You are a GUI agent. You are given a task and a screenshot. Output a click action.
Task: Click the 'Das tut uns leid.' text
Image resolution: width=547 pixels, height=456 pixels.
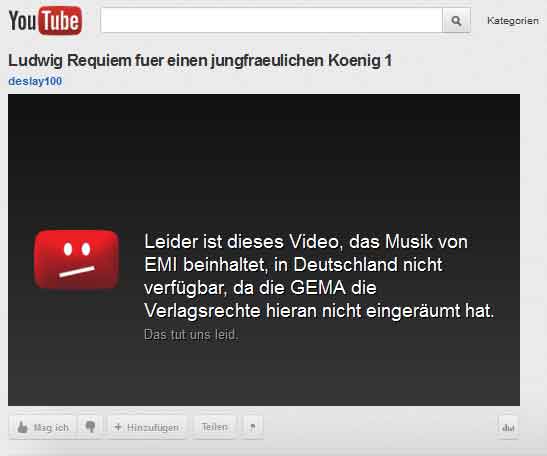[x=191, y=334]
